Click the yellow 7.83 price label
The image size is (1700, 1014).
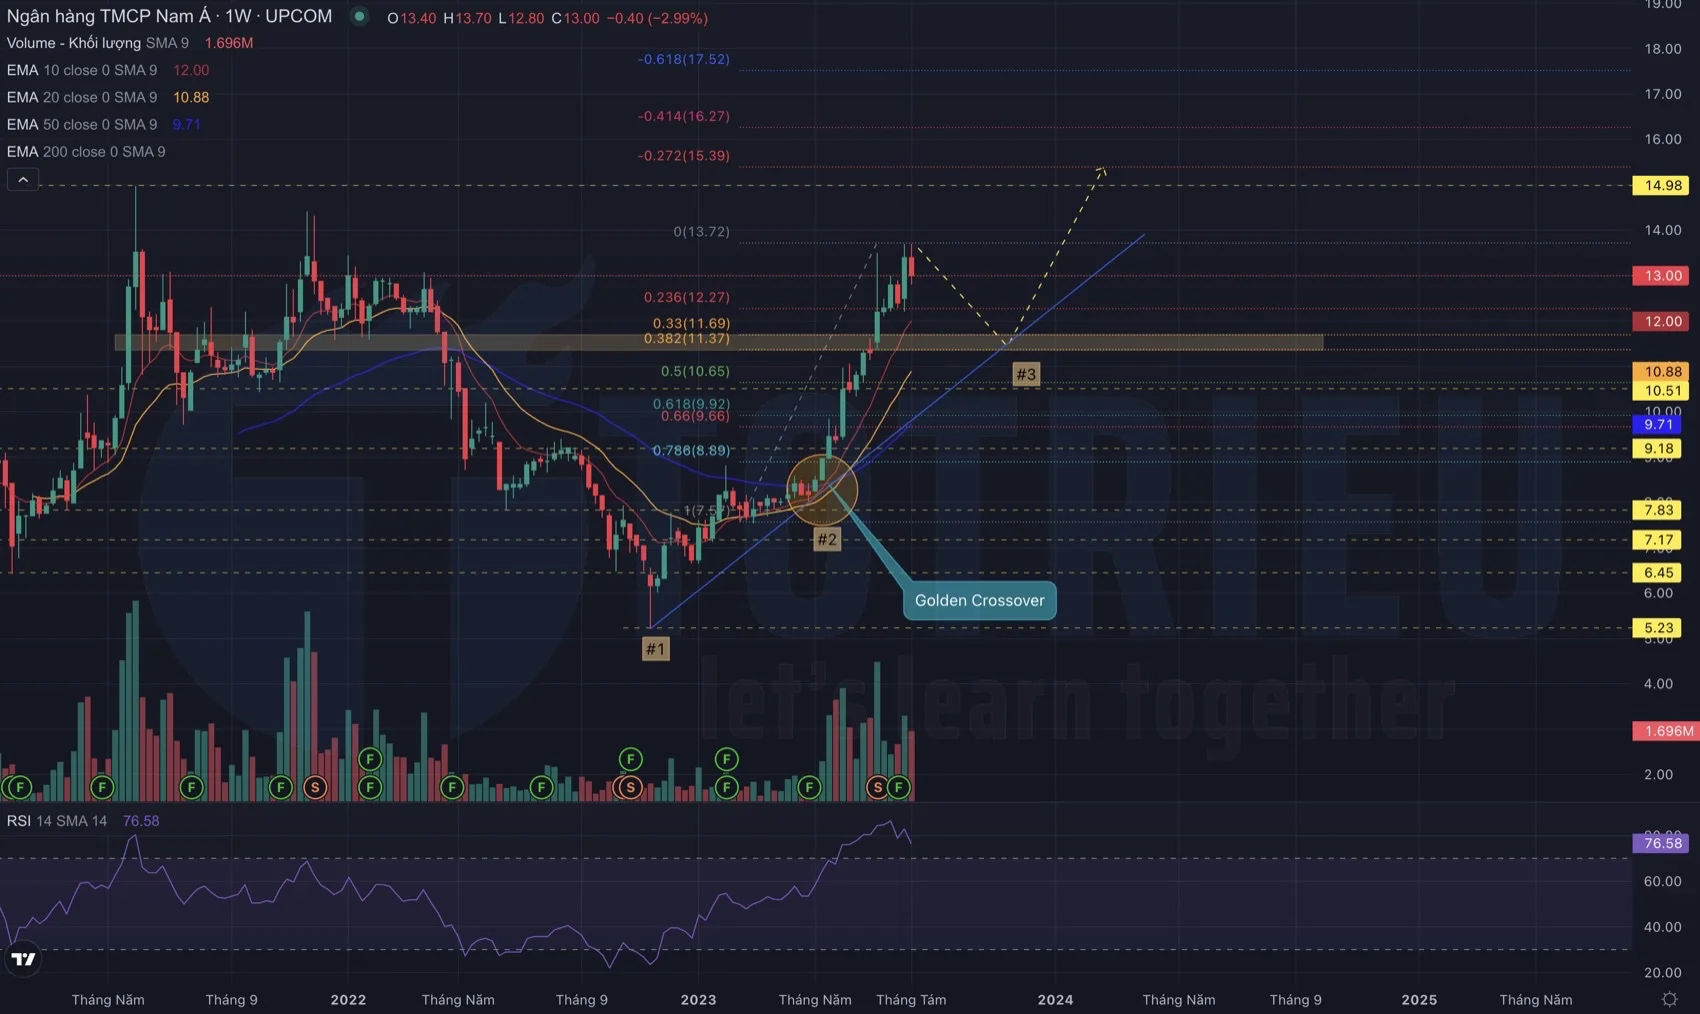(1659, 510)
